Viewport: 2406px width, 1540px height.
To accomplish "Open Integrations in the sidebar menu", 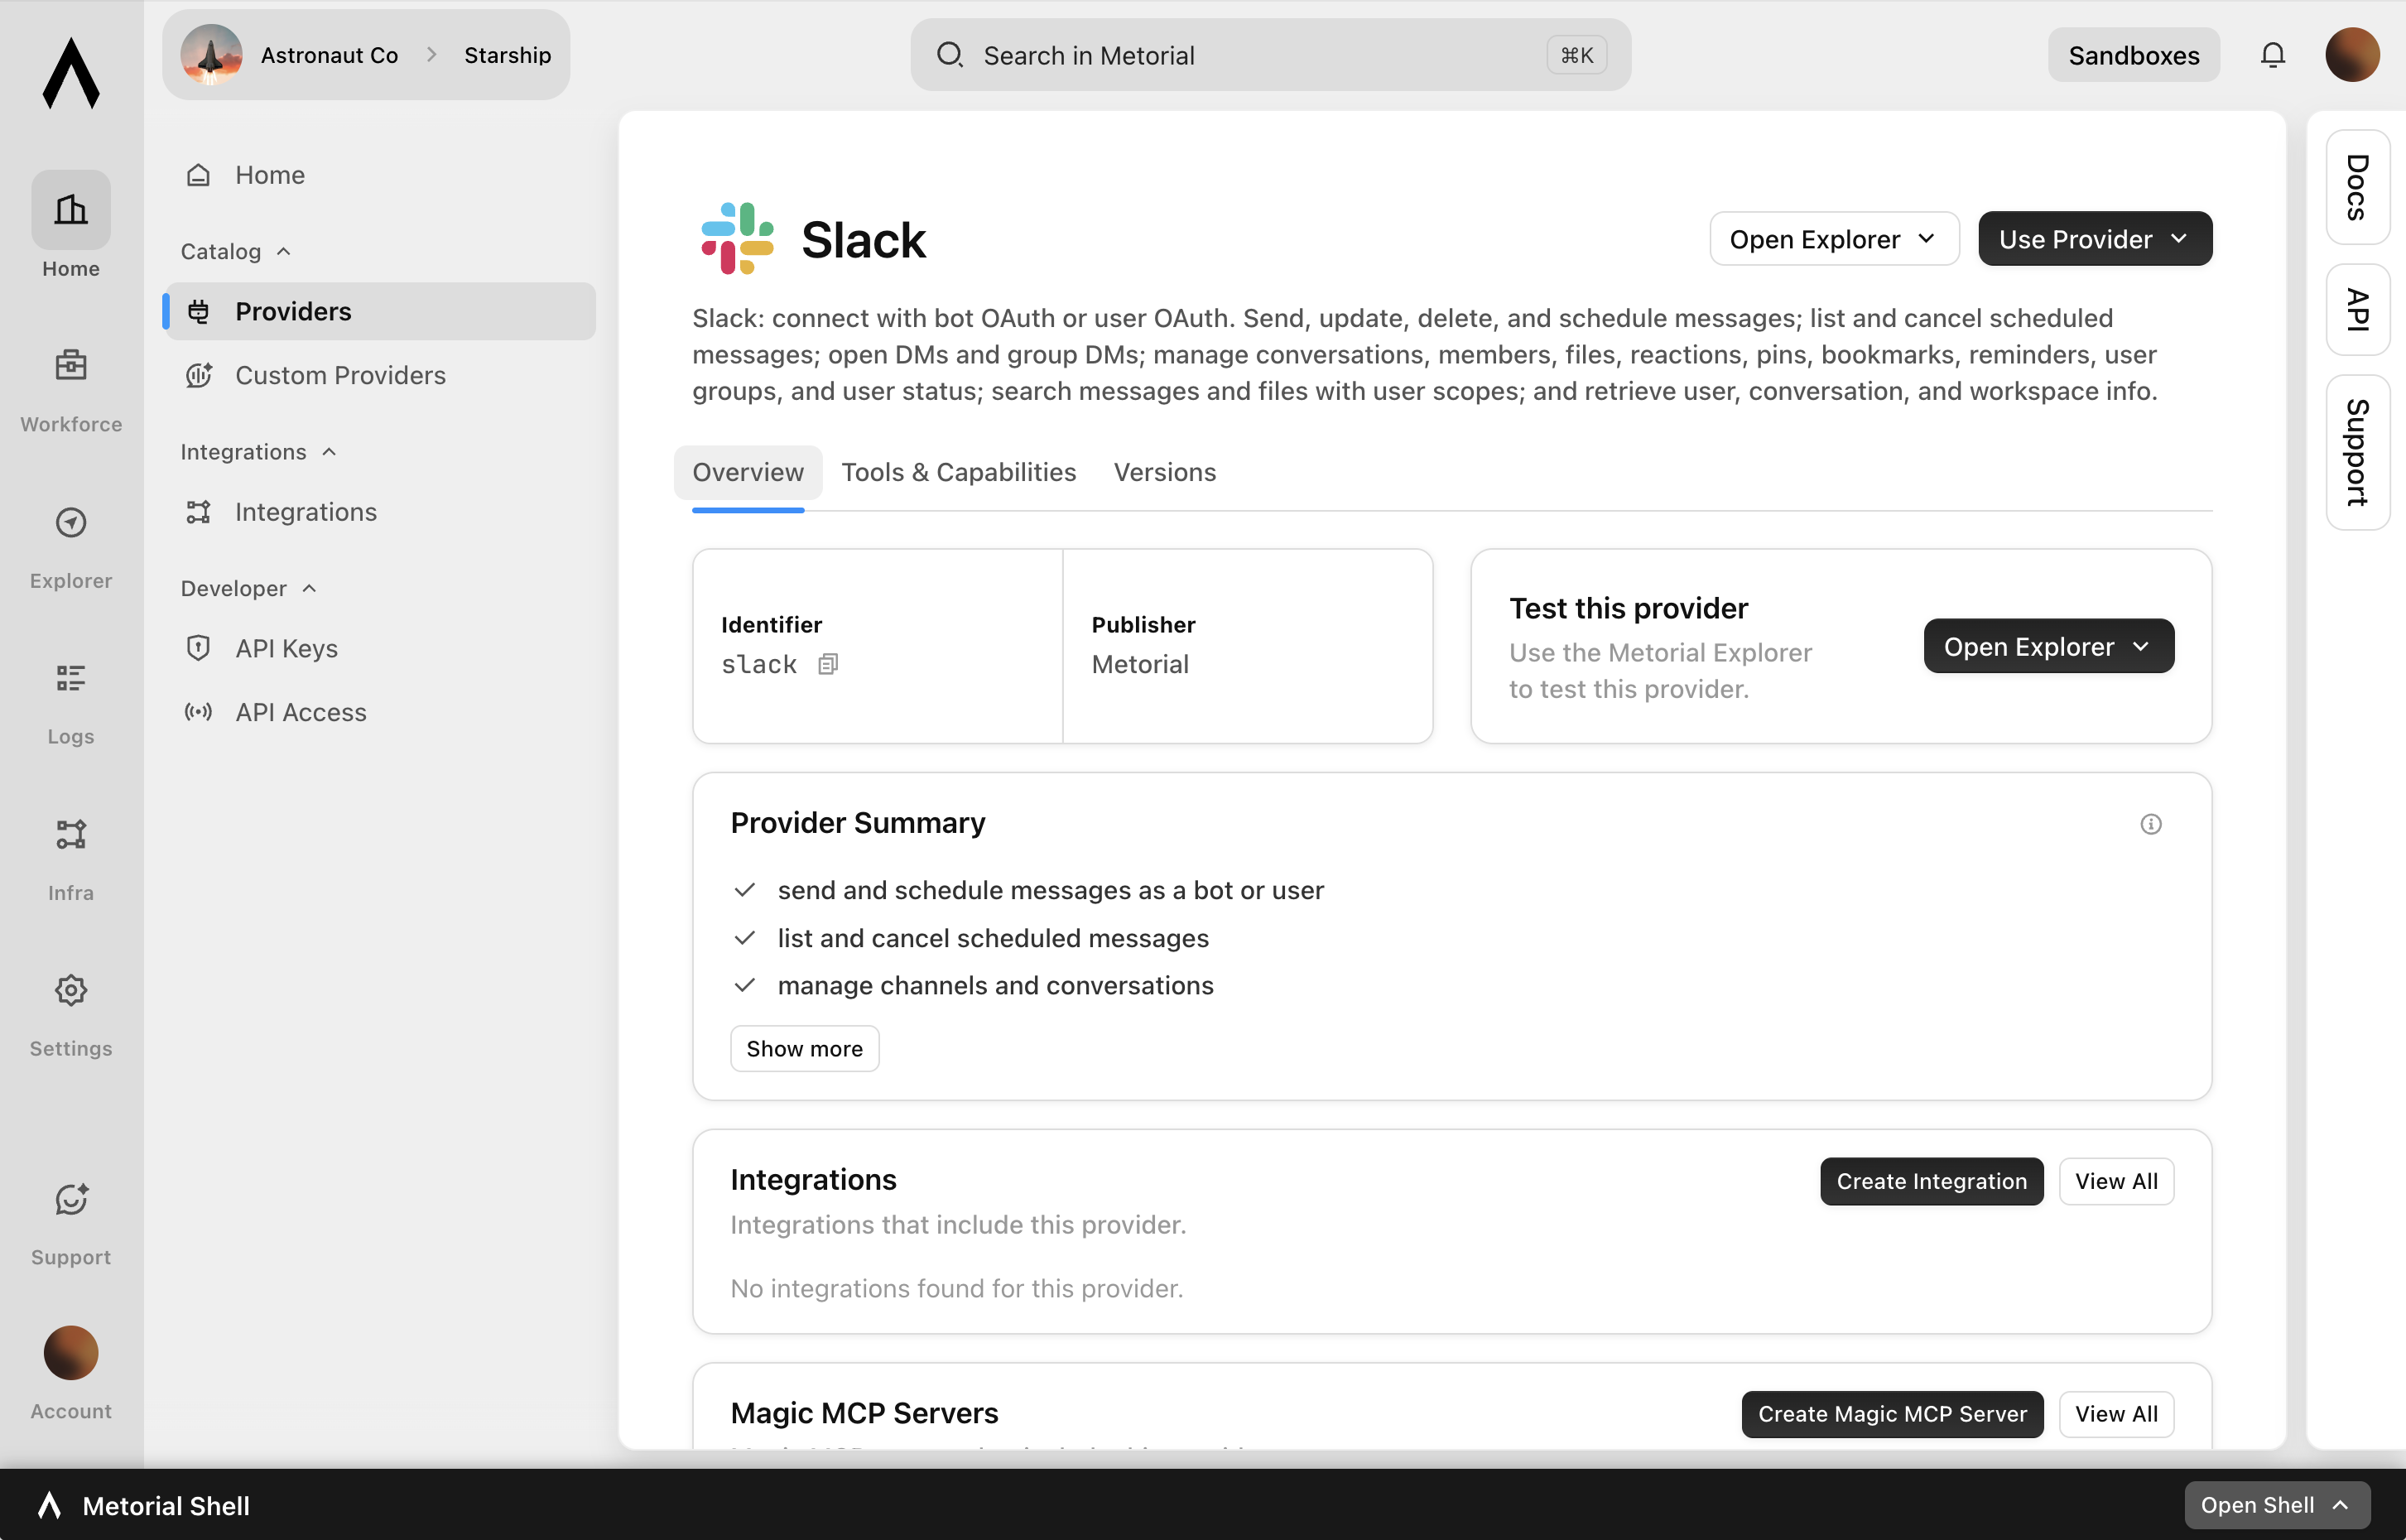I will click(378, 512).
